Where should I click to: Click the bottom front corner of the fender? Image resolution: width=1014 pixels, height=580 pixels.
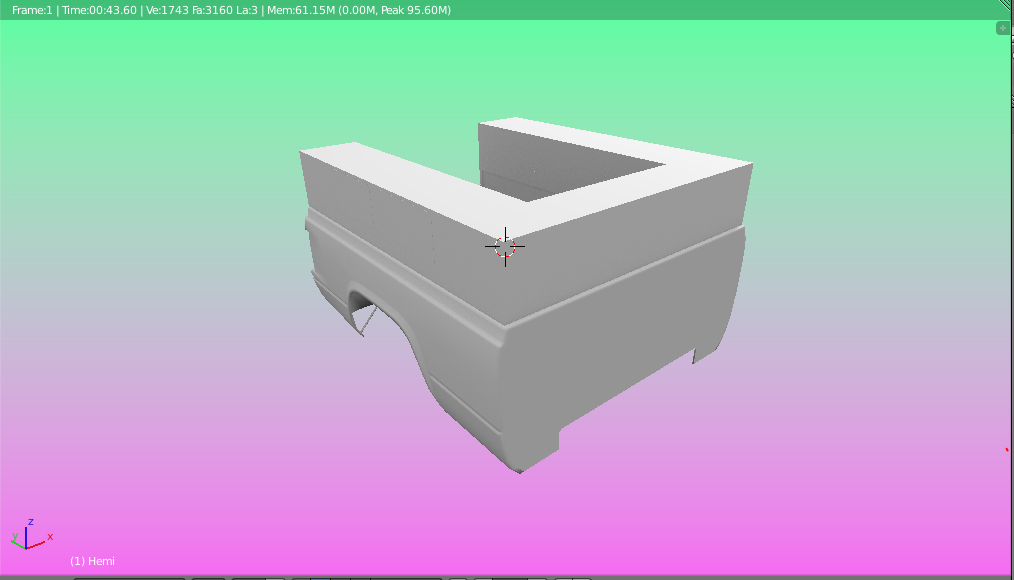click(521, 467)
